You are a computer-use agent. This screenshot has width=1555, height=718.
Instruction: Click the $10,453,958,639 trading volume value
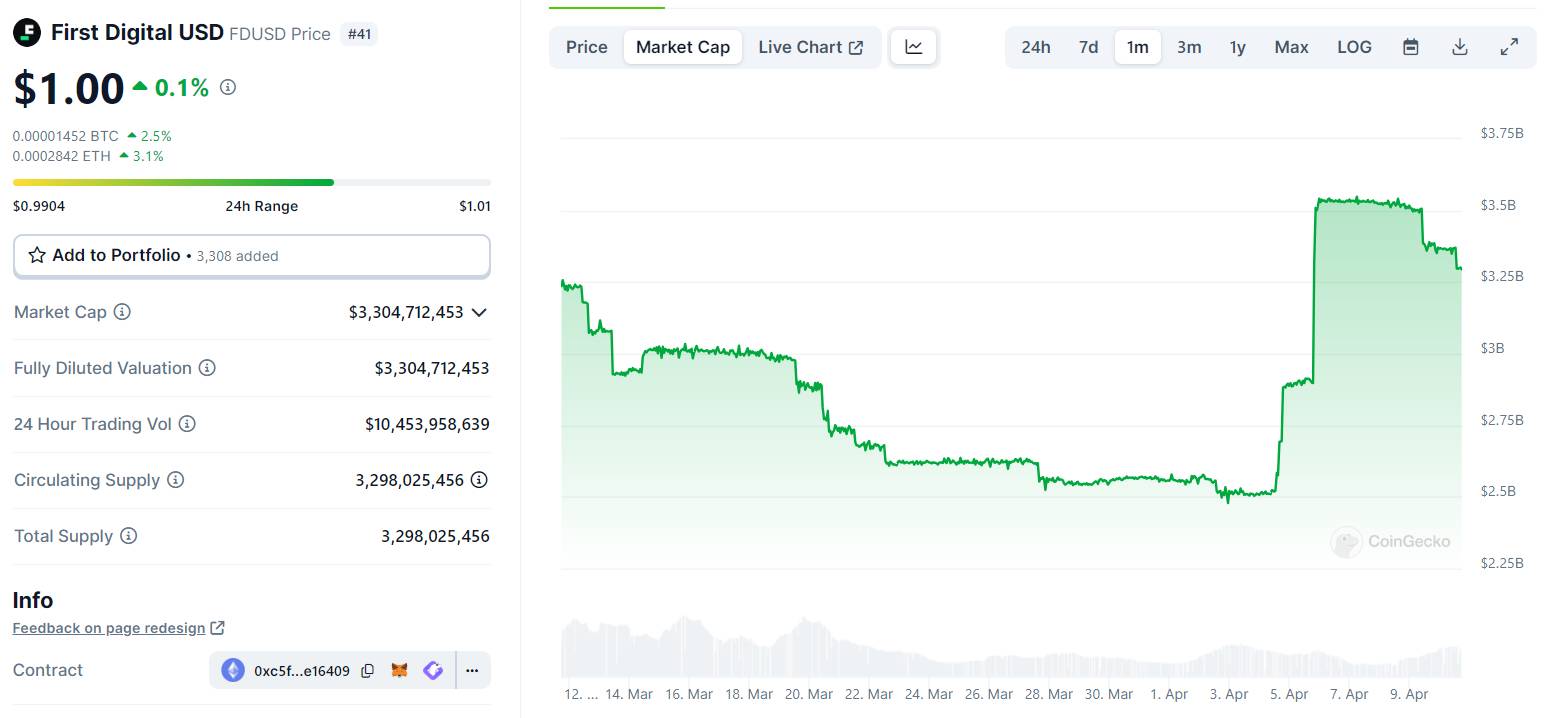427,424
